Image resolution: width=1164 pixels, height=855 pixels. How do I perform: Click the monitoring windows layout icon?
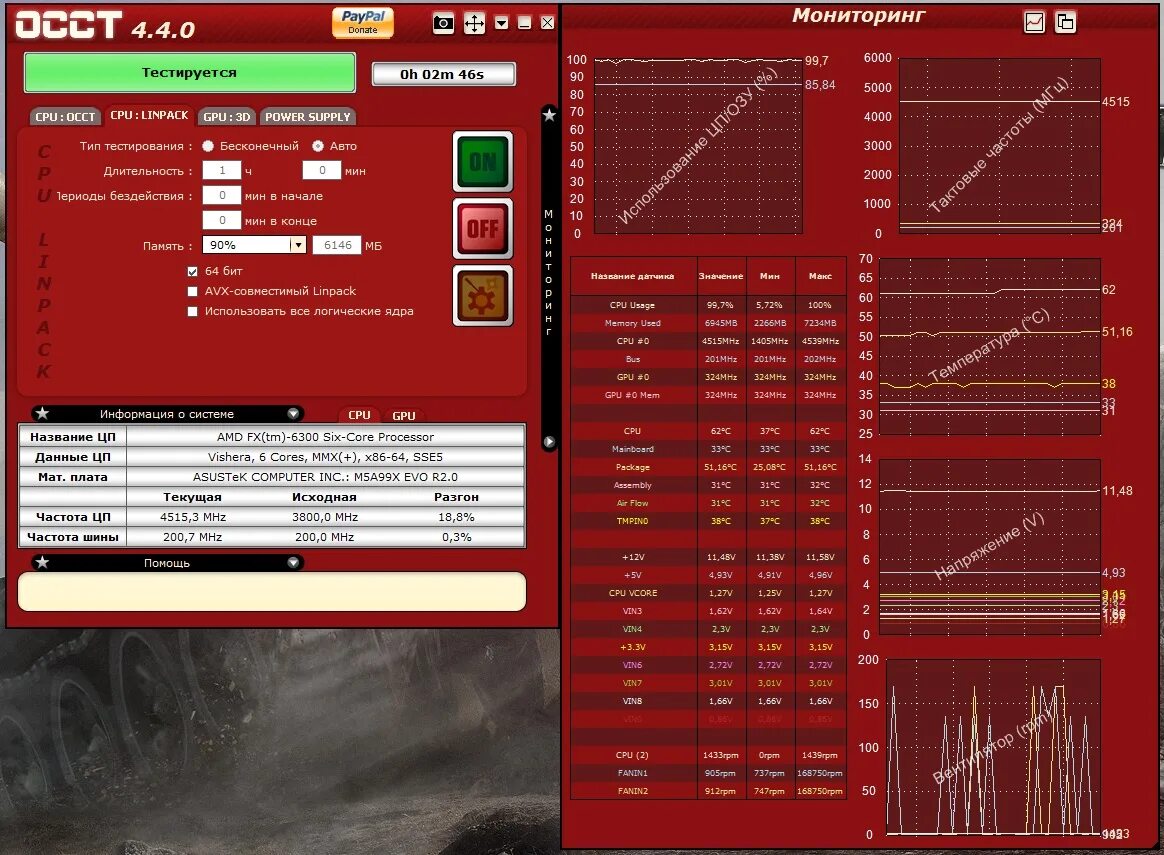click(1065, 22)
